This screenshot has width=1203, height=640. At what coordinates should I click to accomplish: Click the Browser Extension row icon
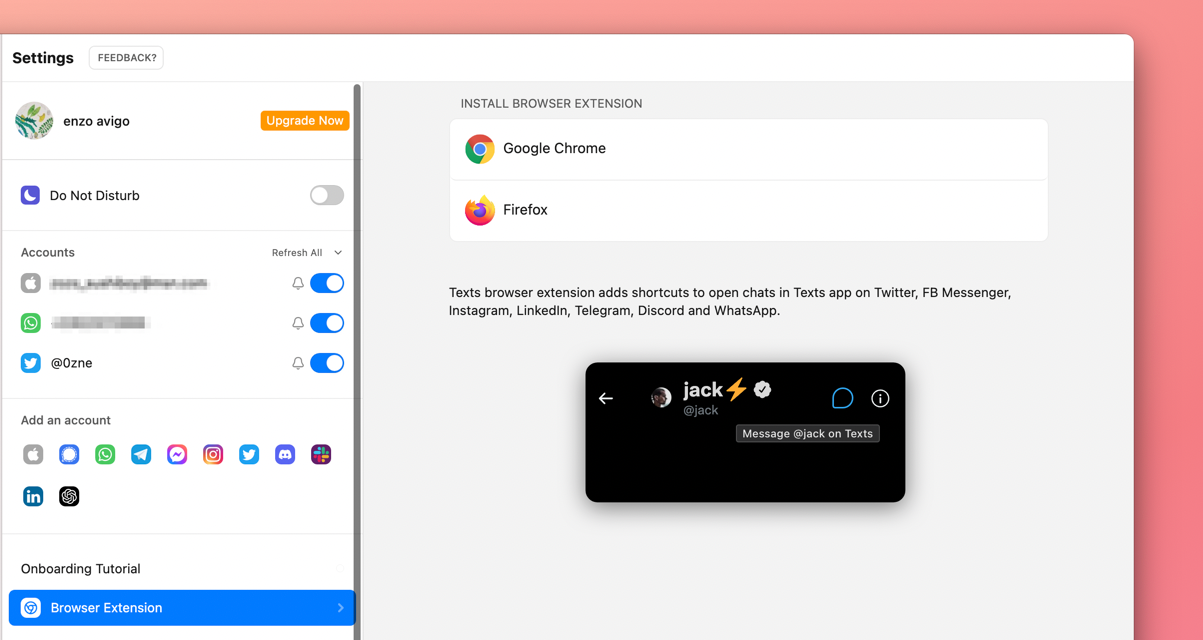(31, 608)
